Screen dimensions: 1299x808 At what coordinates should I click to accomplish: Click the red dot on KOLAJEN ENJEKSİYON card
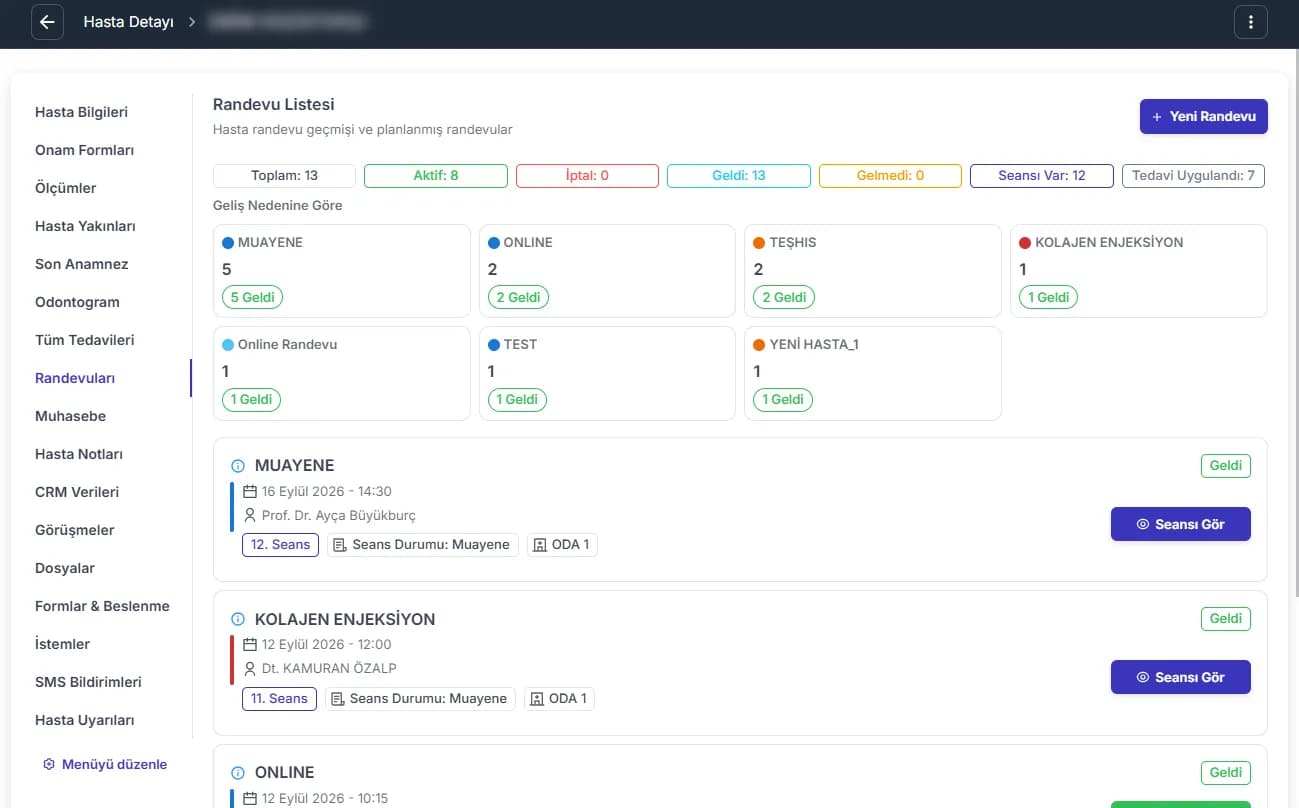[x=1025, y=243]
